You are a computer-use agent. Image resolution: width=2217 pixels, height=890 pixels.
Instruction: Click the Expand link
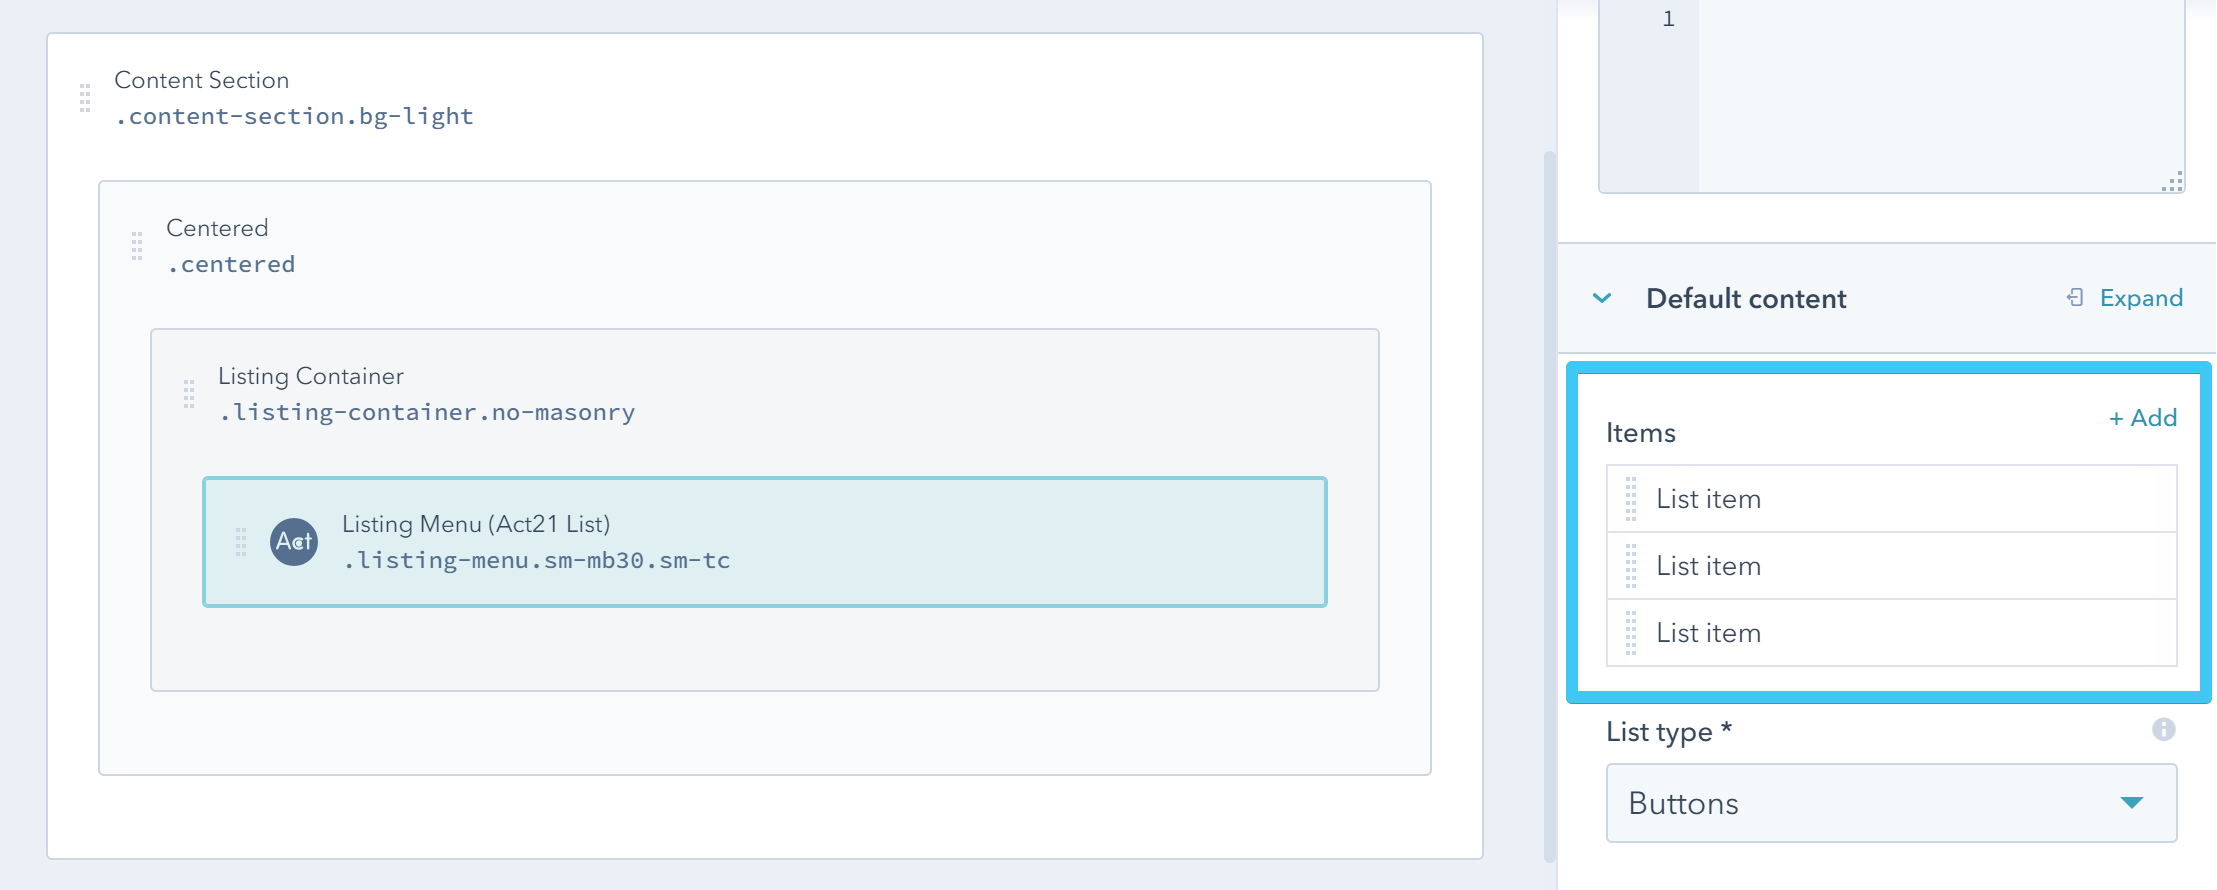point(2141,298)
